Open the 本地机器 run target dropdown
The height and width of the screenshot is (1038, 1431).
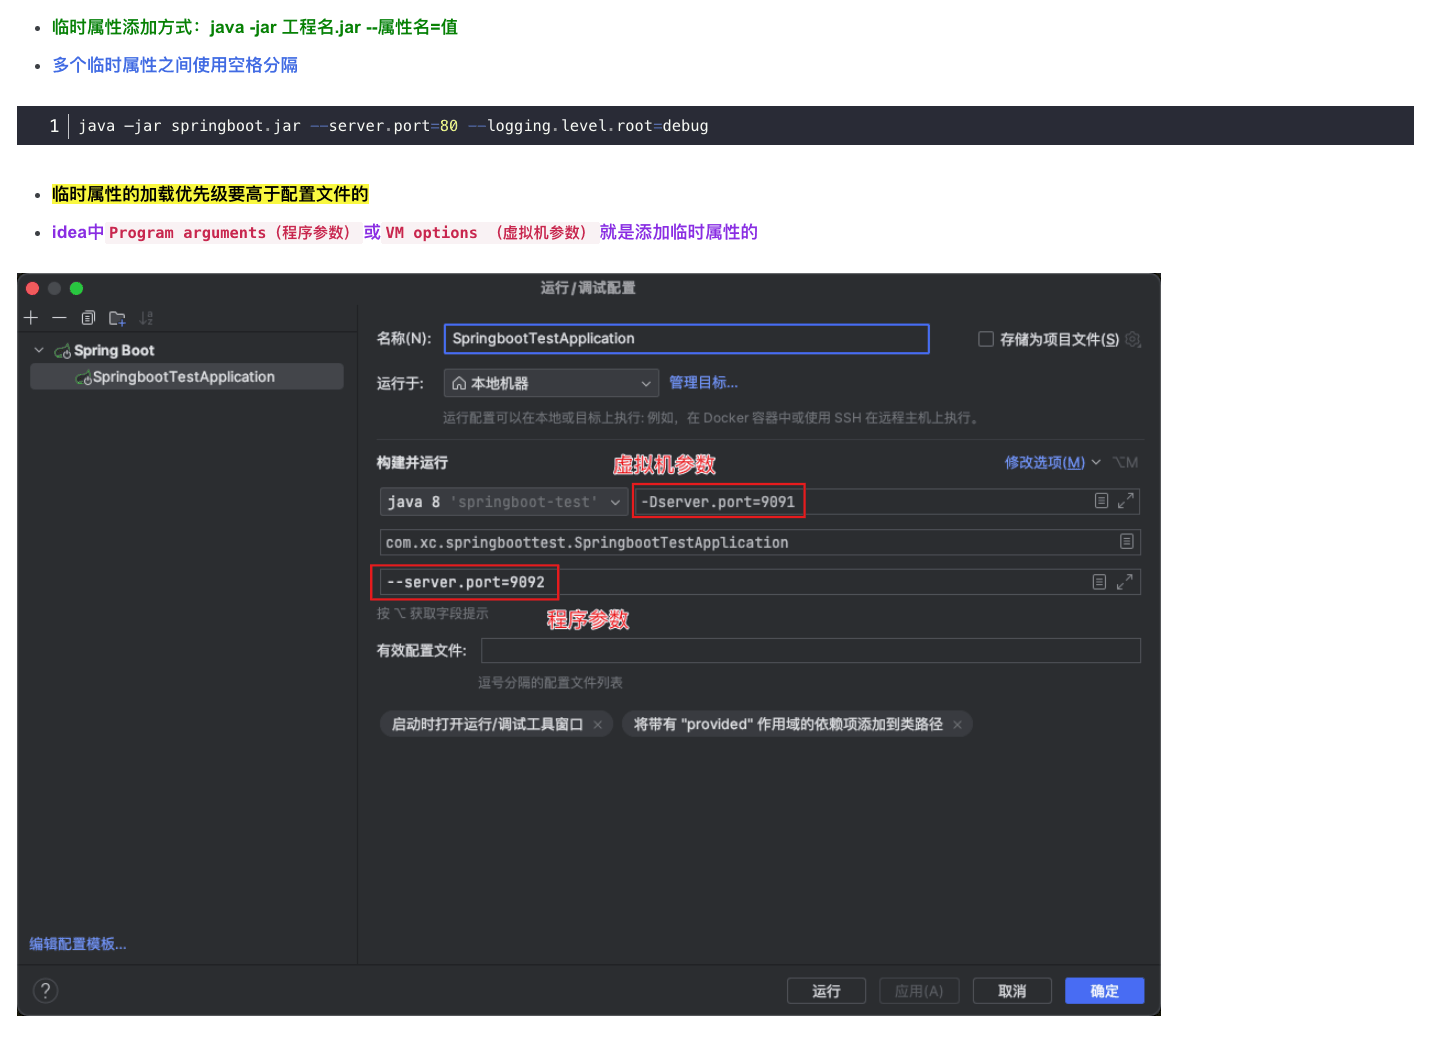click(x=551, y=383)
